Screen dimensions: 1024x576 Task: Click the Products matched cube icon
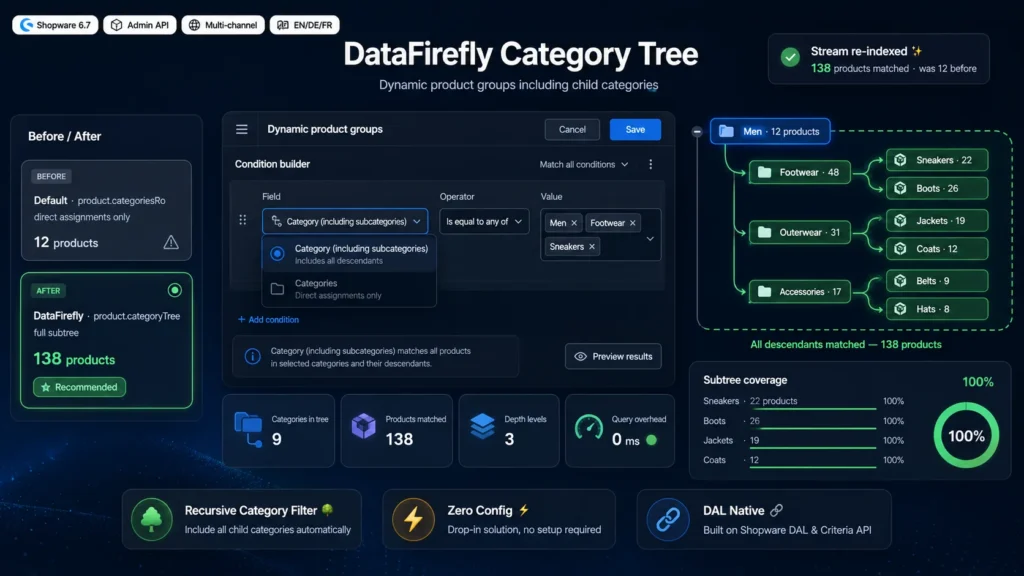pos(364,426)
